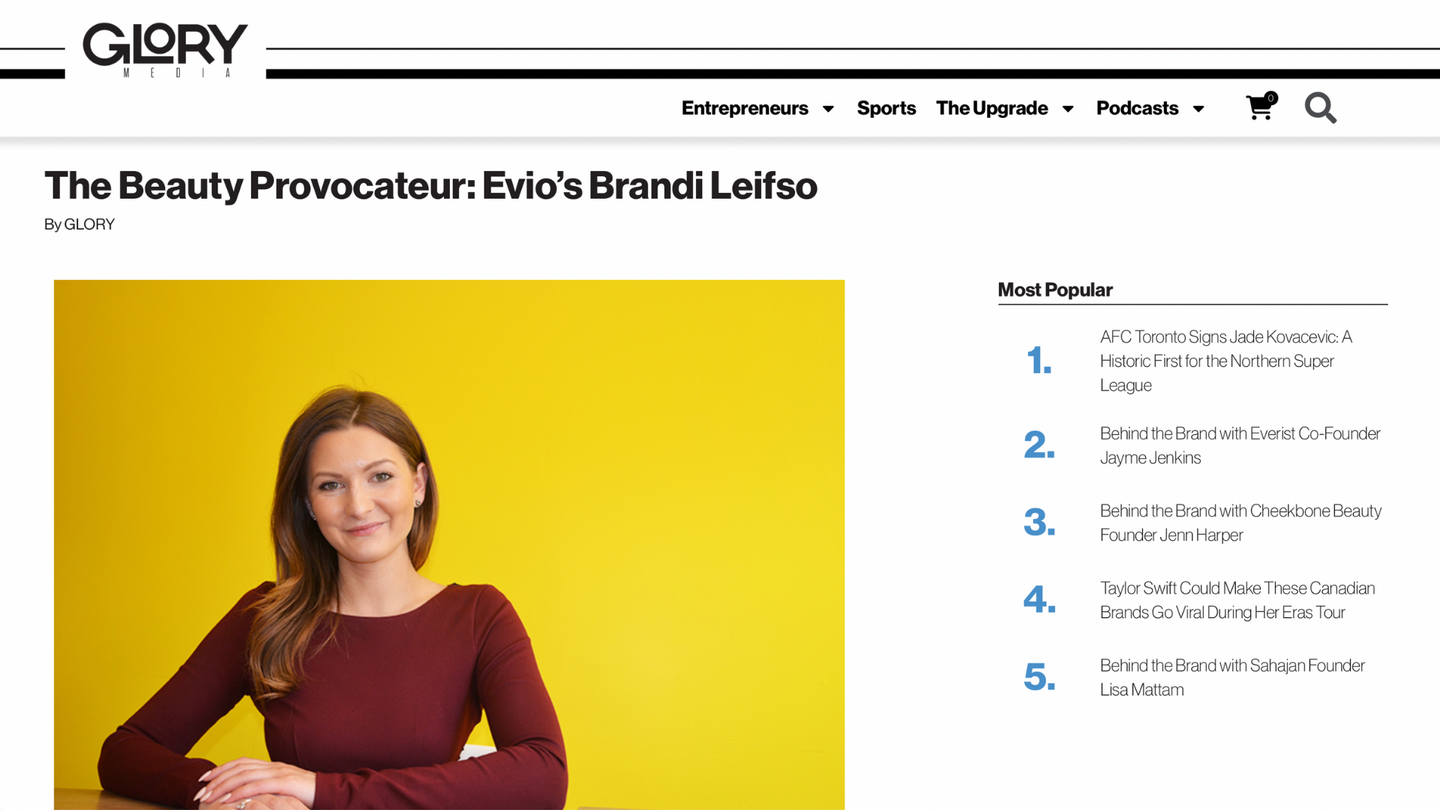
Task: Open the AFC Toronto Jade Kovacevic article
Action: coord(1225,361)
